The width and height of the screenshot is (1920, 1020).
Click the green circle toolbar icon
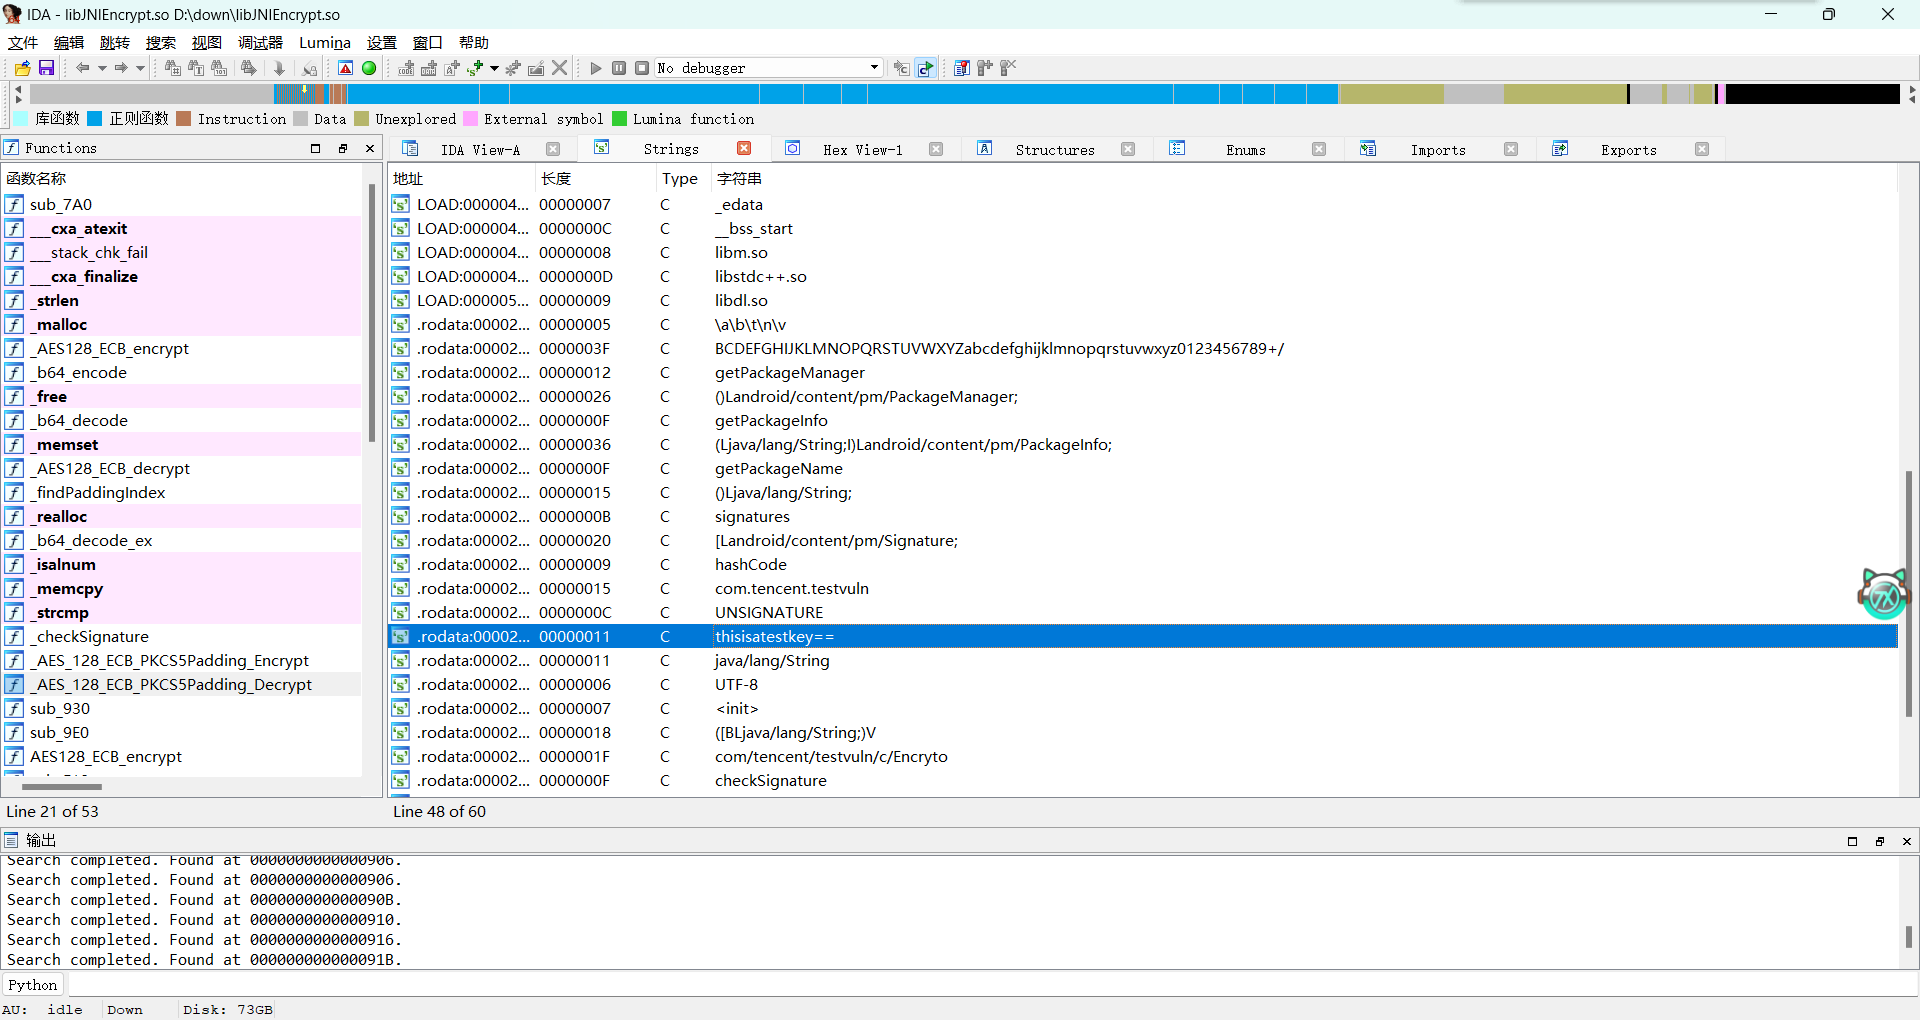pos(369,68)
